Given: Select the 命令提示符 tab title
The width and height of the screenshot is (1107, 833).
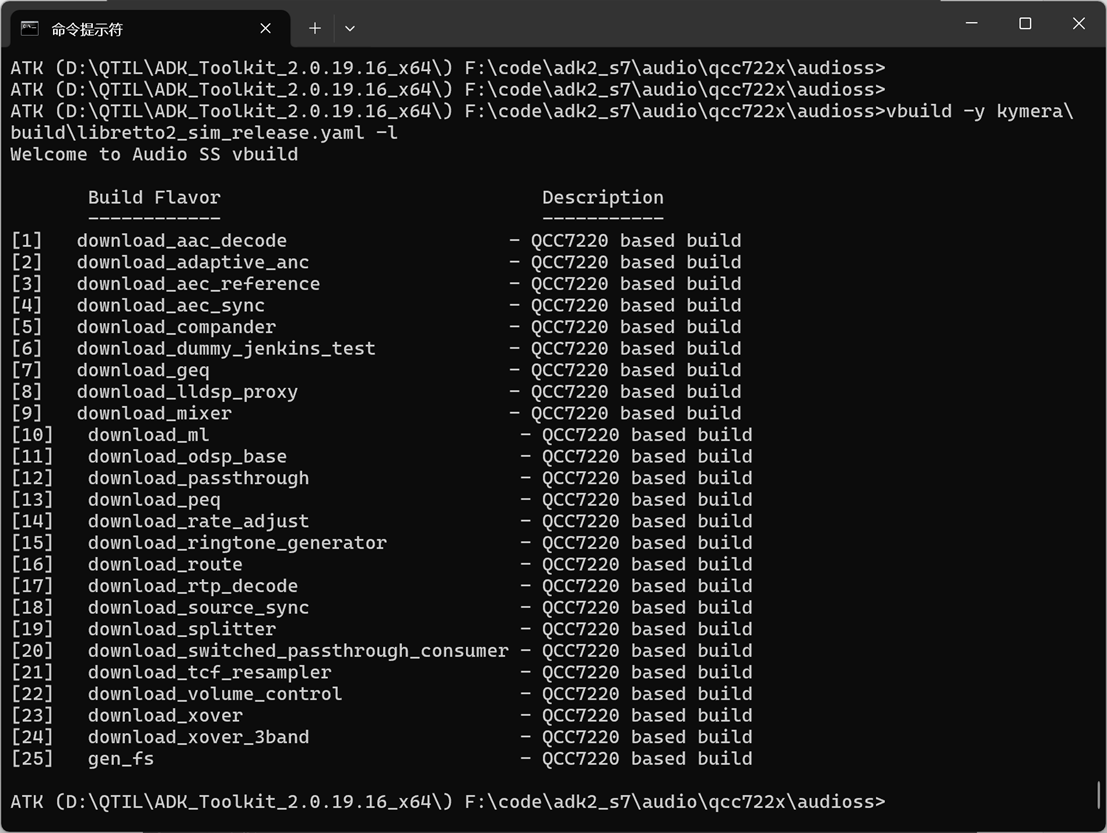Looking at the screenshot, I should pyautogui.click(x=87, y=29).
